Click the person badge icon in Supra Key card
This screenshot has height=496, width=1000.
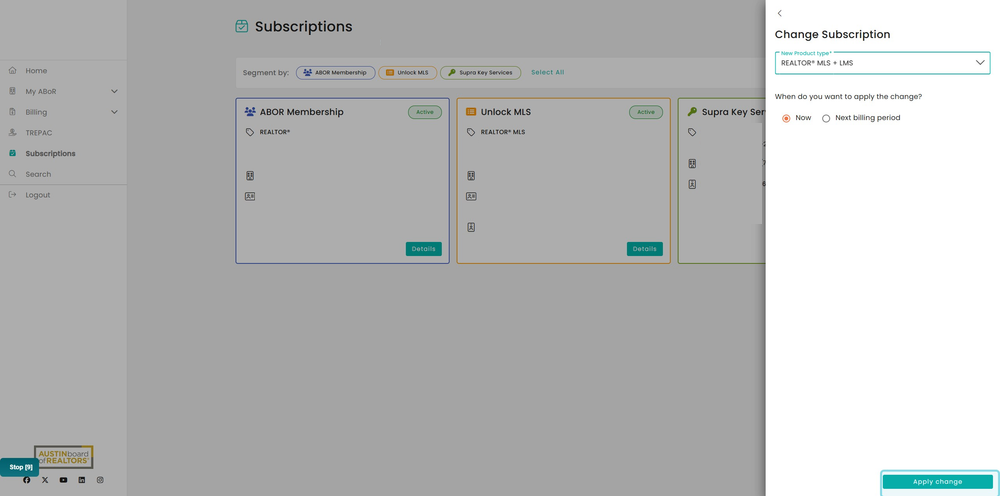pos(693,184)
